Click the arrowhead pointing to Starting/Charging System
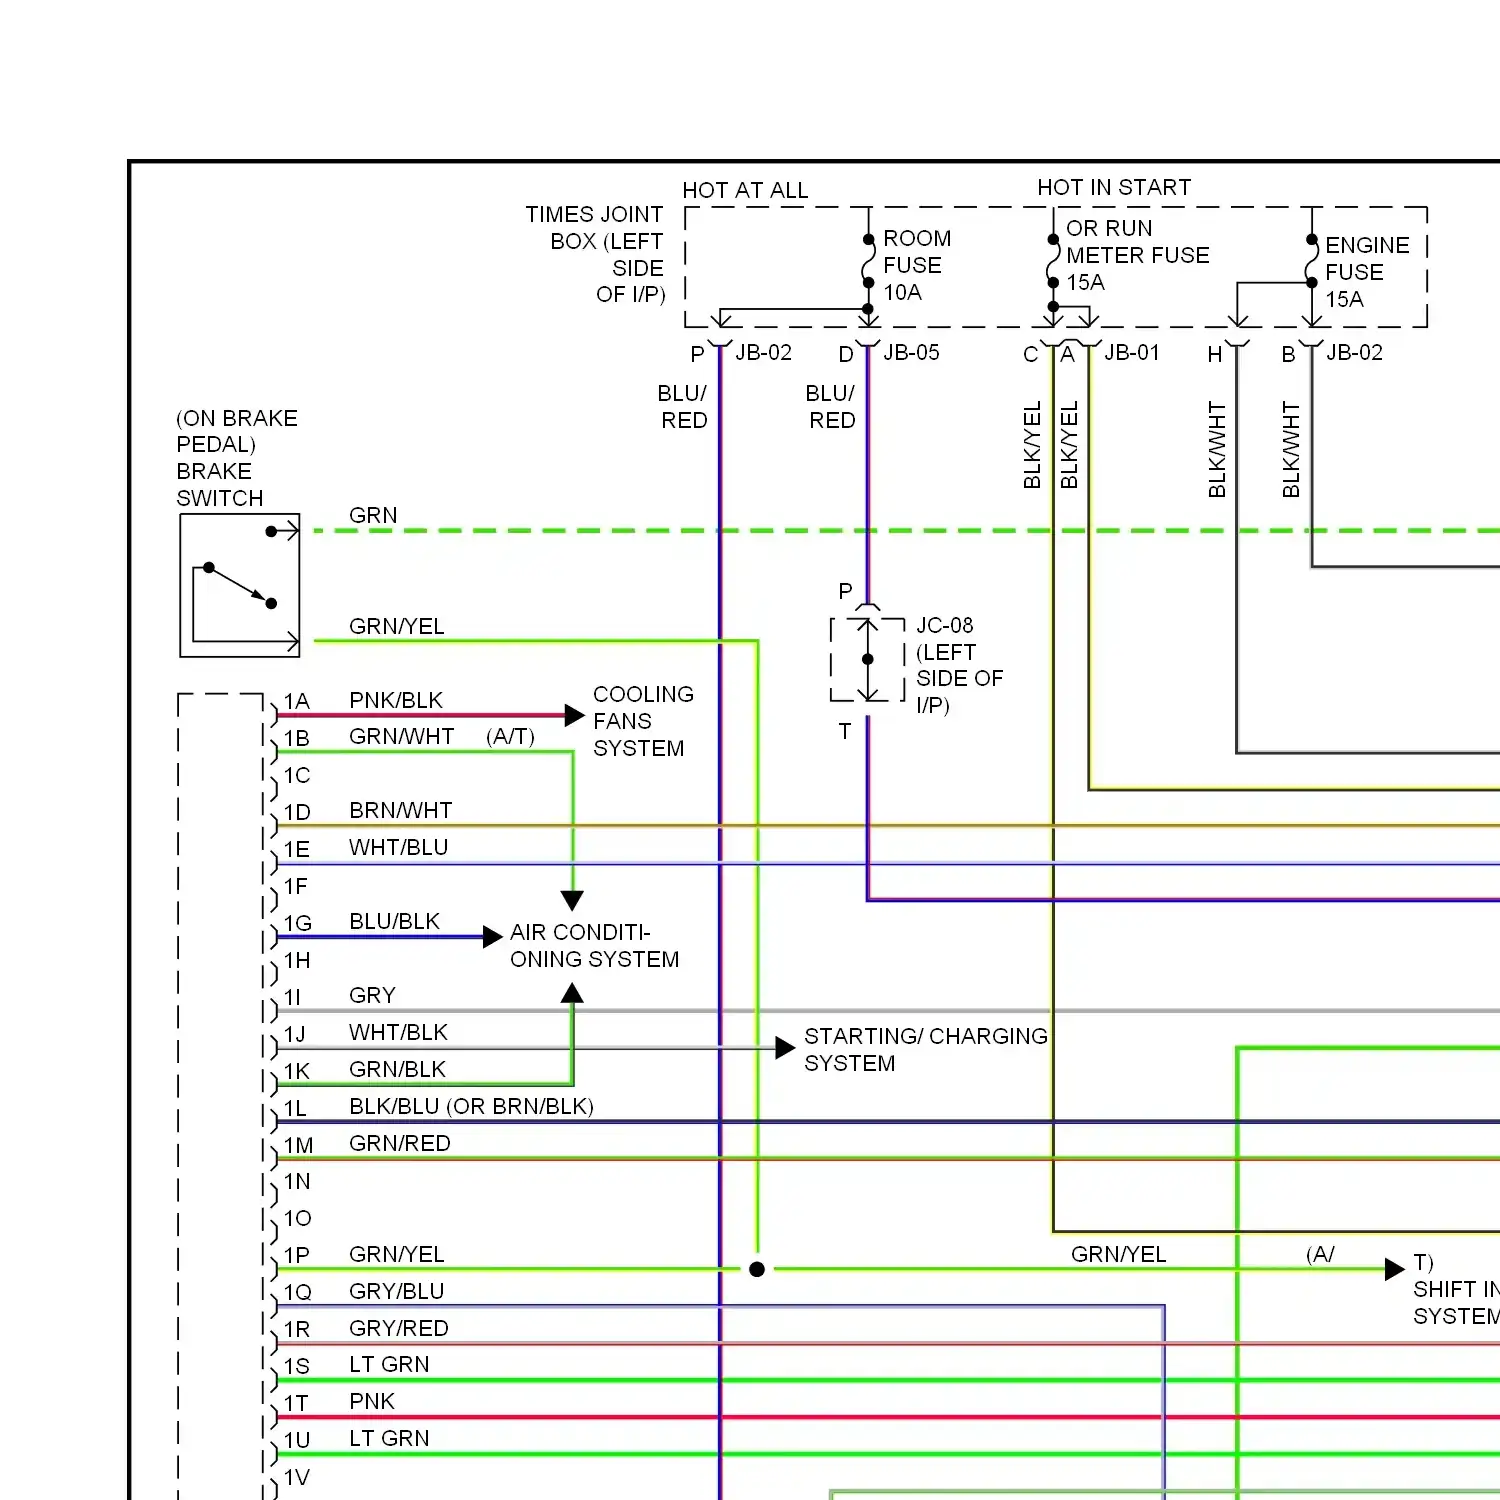This screenshot has height=1500, width=1500. coord(785,1048)
